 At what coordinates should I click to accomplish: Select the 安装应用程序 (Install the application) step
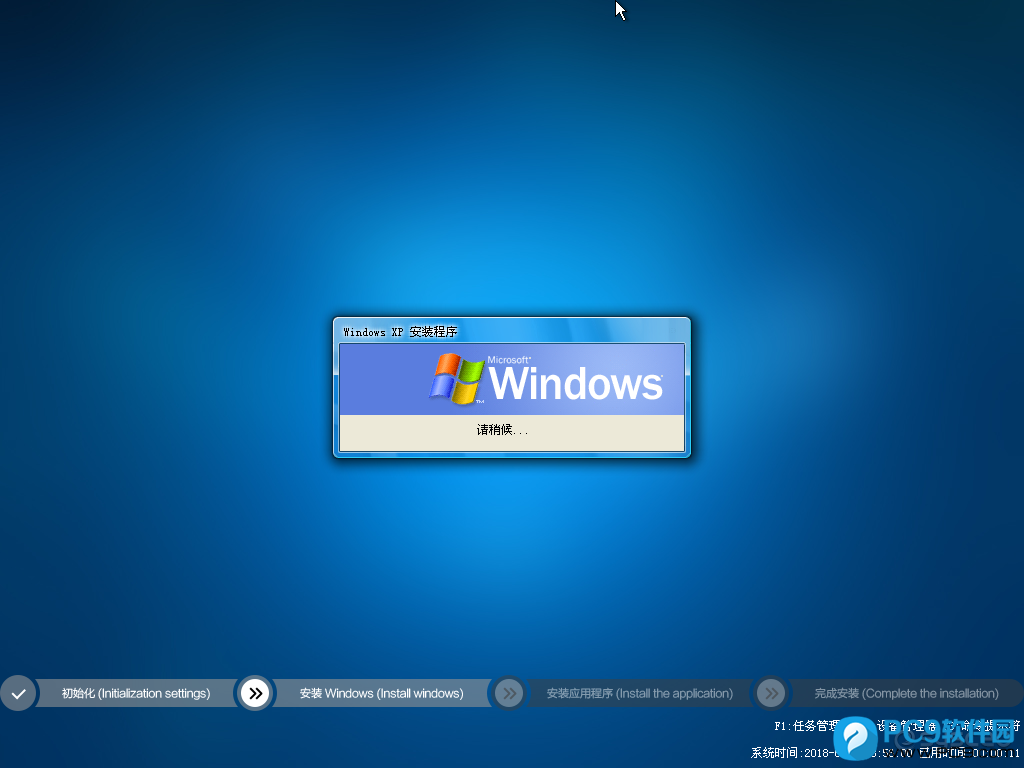pyautogui.click(x=639, y=694)
